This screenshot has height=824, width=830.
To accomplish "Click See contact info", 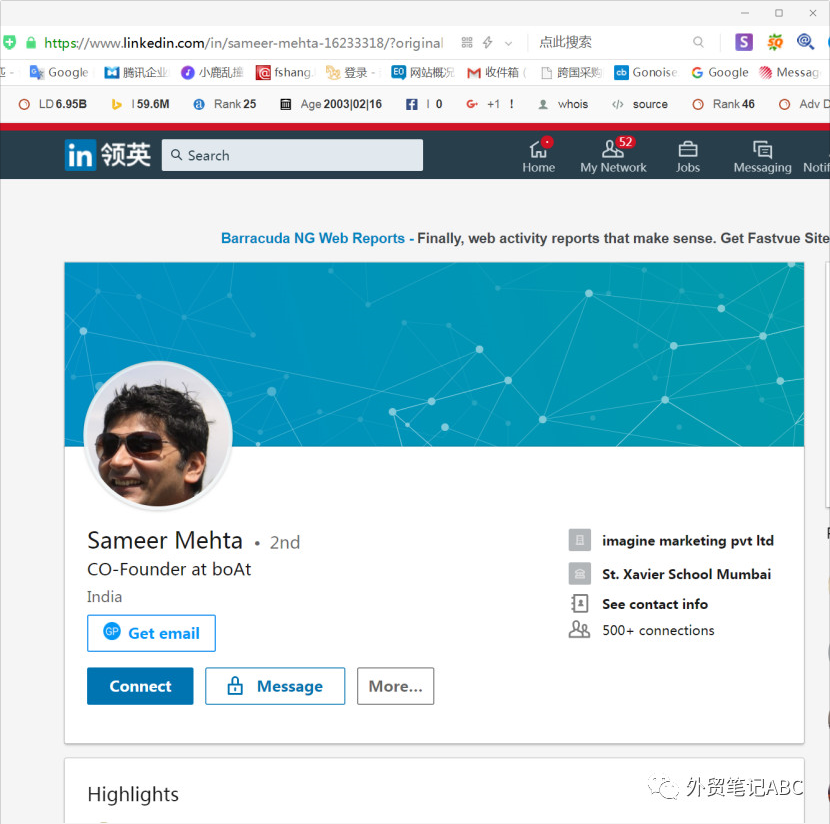I will click(x=655, y=604).
